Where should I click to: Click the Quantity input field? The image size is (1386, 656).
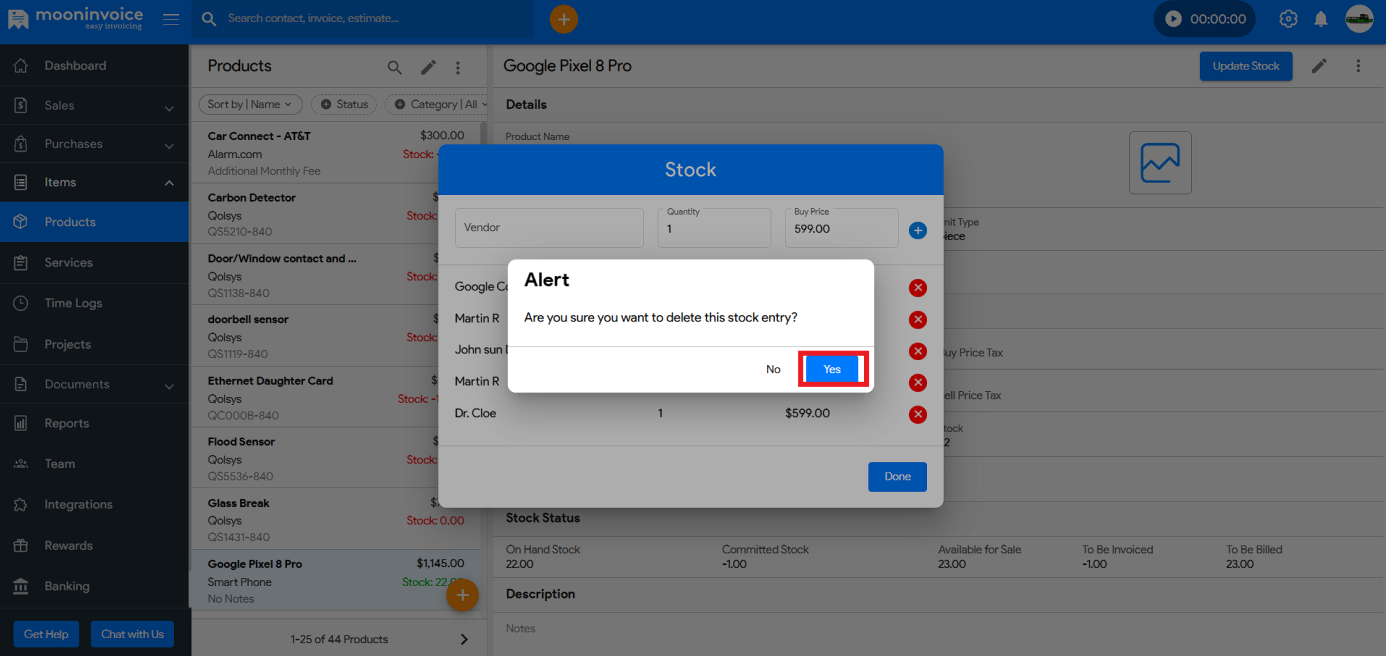pyautogui.click(x=714, y=228)
